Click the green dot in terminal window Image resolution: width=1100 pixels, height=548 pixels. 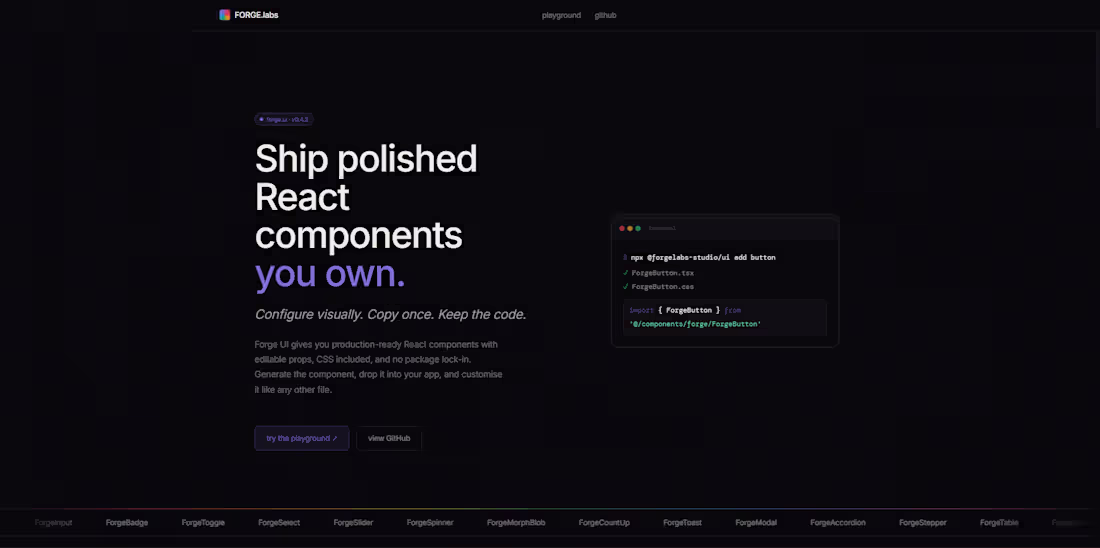[x=638, y=228]
